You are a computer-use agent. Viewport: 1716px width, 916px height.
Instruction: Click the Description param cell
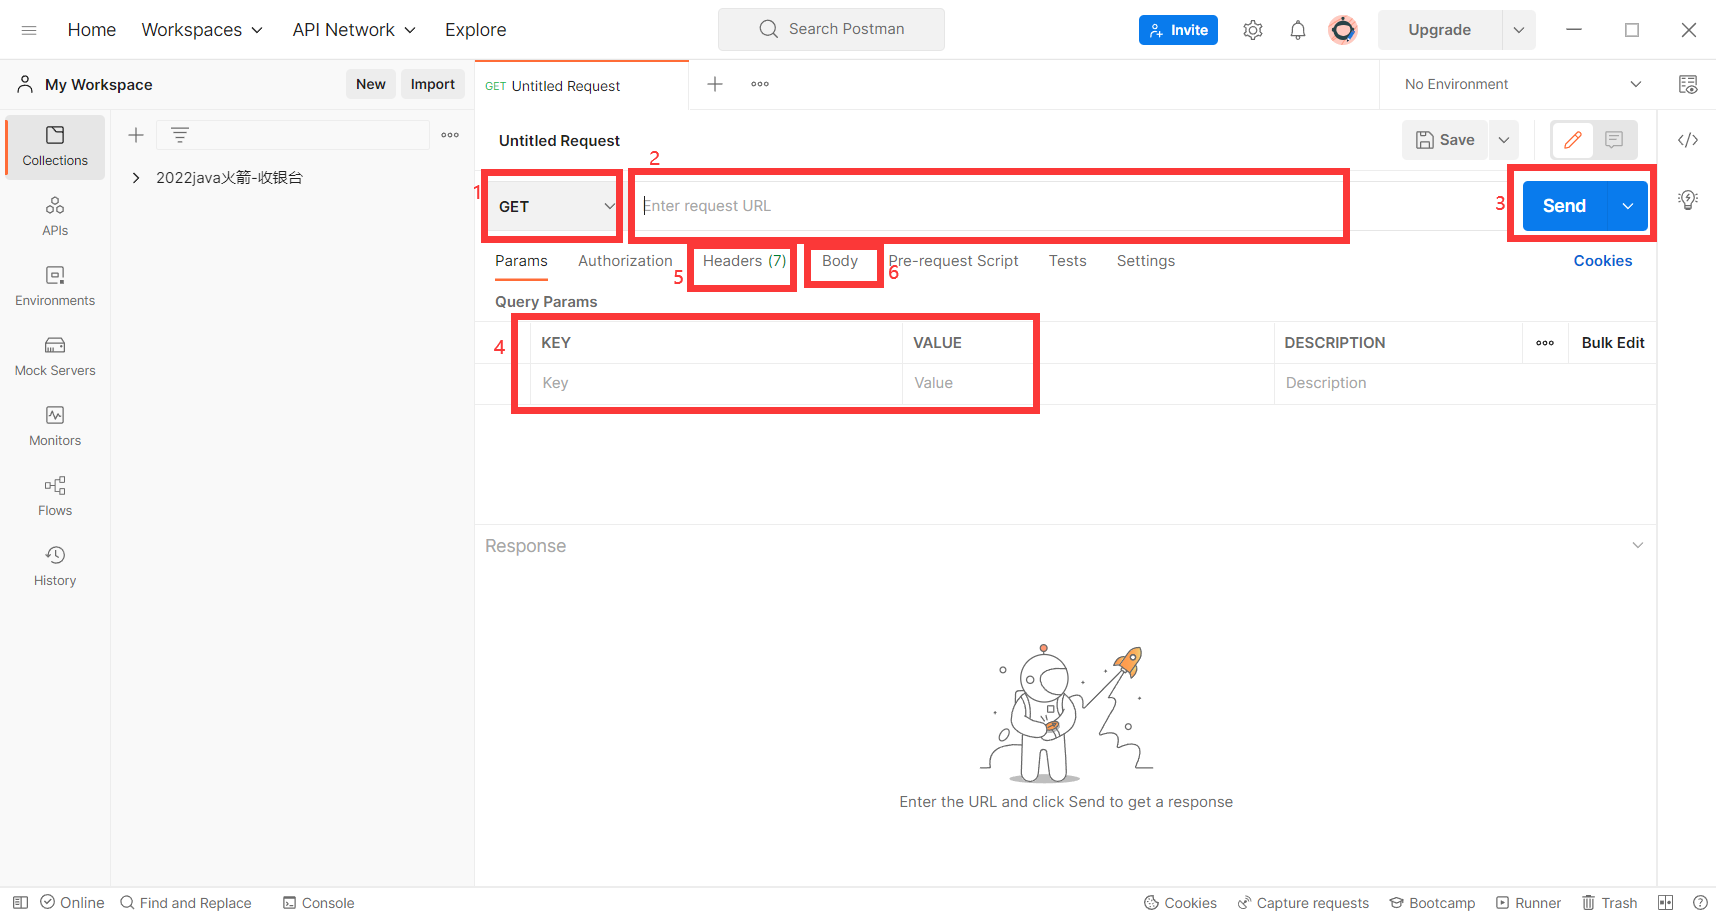[1465, 383]
